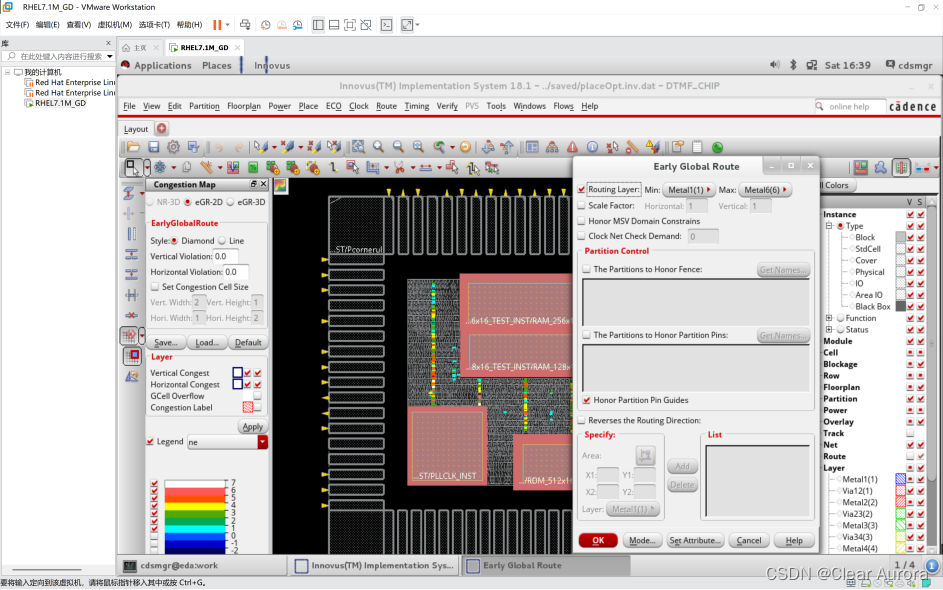Click the VMware full screen icon
943x590 pixels.
[349, 25]
